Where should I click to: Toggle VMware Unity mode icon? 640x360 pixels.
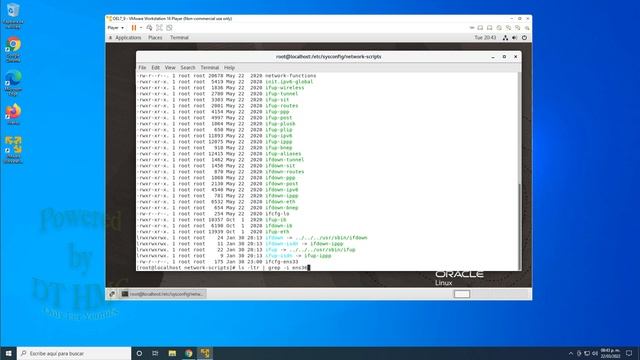point(169,28)
